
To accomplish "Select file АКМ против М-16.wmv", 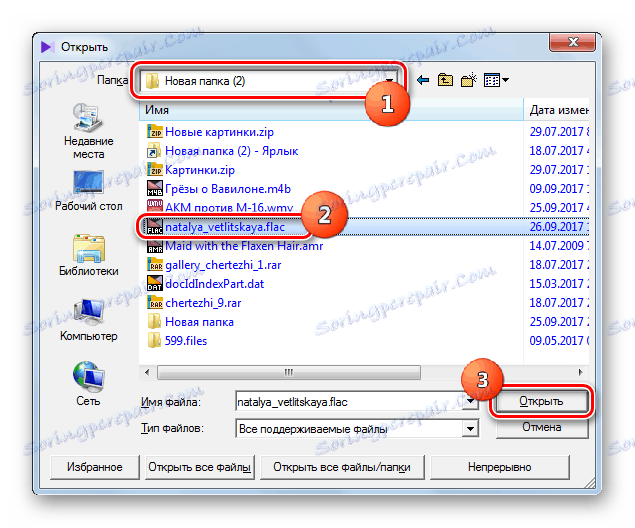I will (229, 207).
